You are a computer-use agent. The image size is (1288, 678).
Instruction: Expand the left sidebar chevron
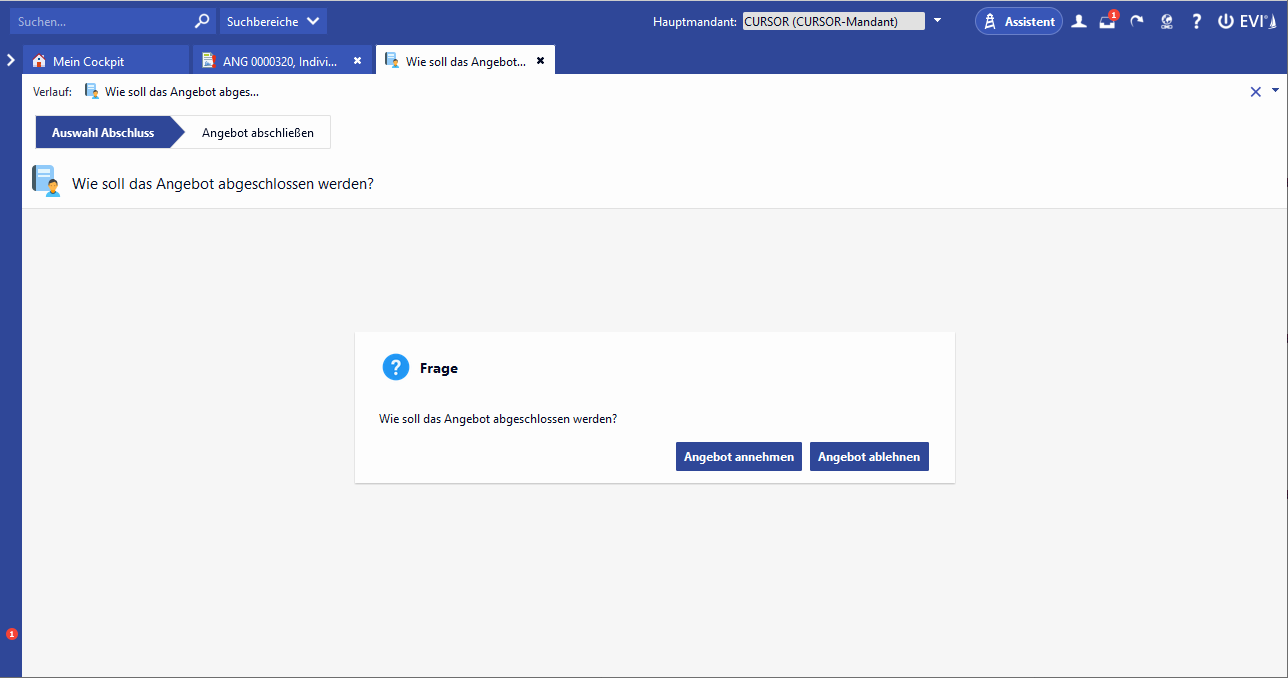click(x=10, y=60)
